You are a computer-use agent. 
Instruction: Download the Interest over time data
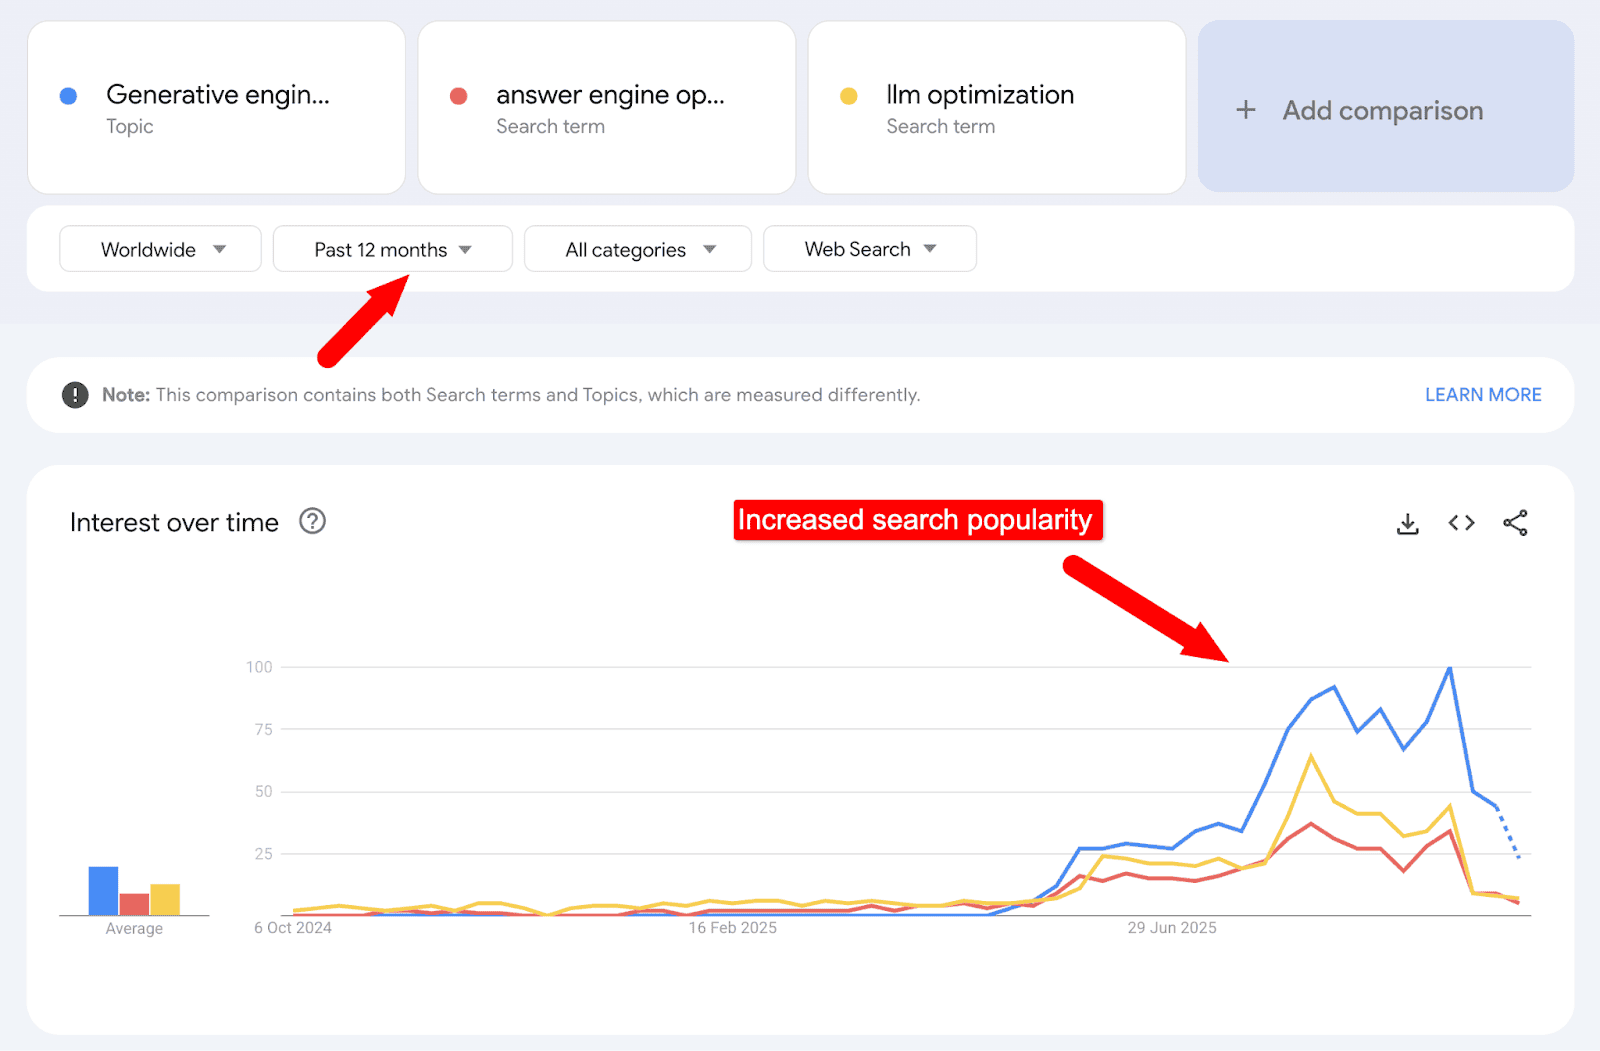click(x=1408, y=523)
